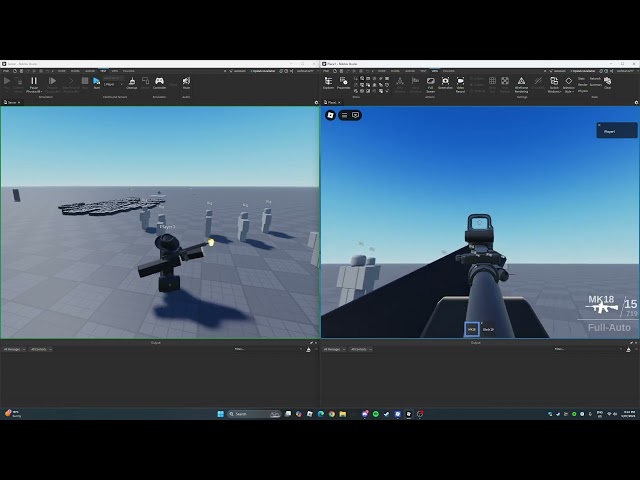The width and height of the screenshot is (640, 480).
Task: Open All Messages dropdown in Player1 output
Action: (334, 349)
